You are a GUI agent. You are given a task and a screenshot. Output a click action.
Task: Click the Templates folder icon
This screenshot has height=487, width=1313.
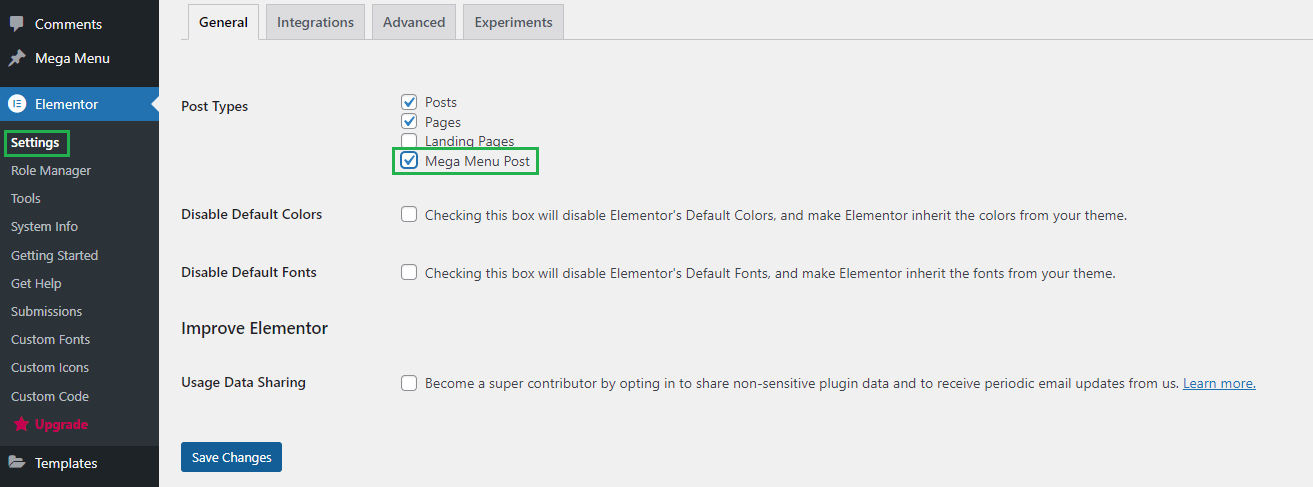(x=17, y=463)
